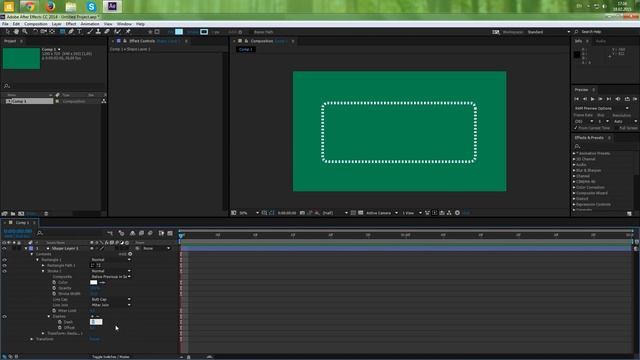Toggle Dashes visibility eye
The image size is (640, 360).
point(4,317)
